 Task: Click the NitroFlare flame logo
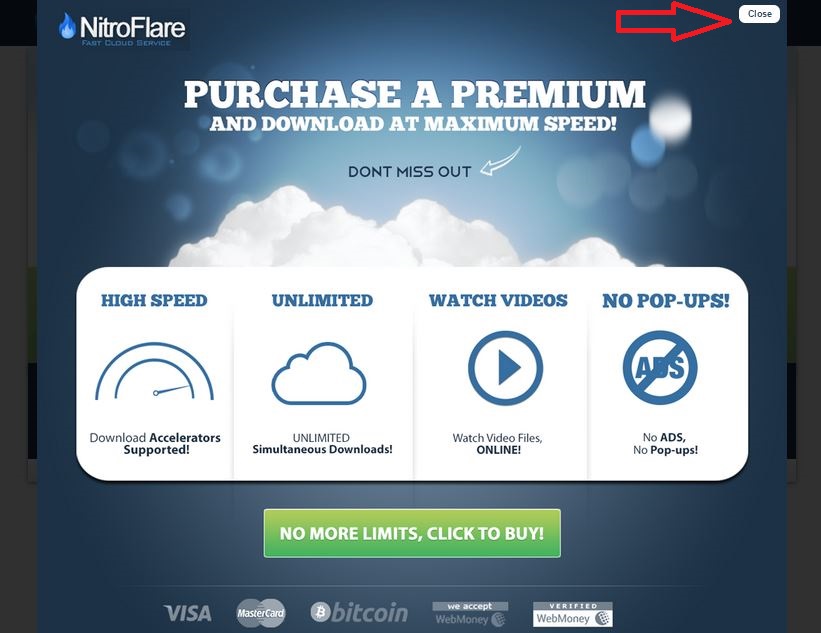pos(123,29)
